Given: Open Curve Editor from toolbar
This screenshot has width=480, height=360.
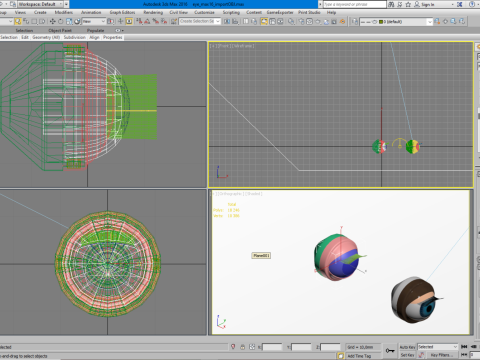Looking at the screenshot, I should click(272, 21).
